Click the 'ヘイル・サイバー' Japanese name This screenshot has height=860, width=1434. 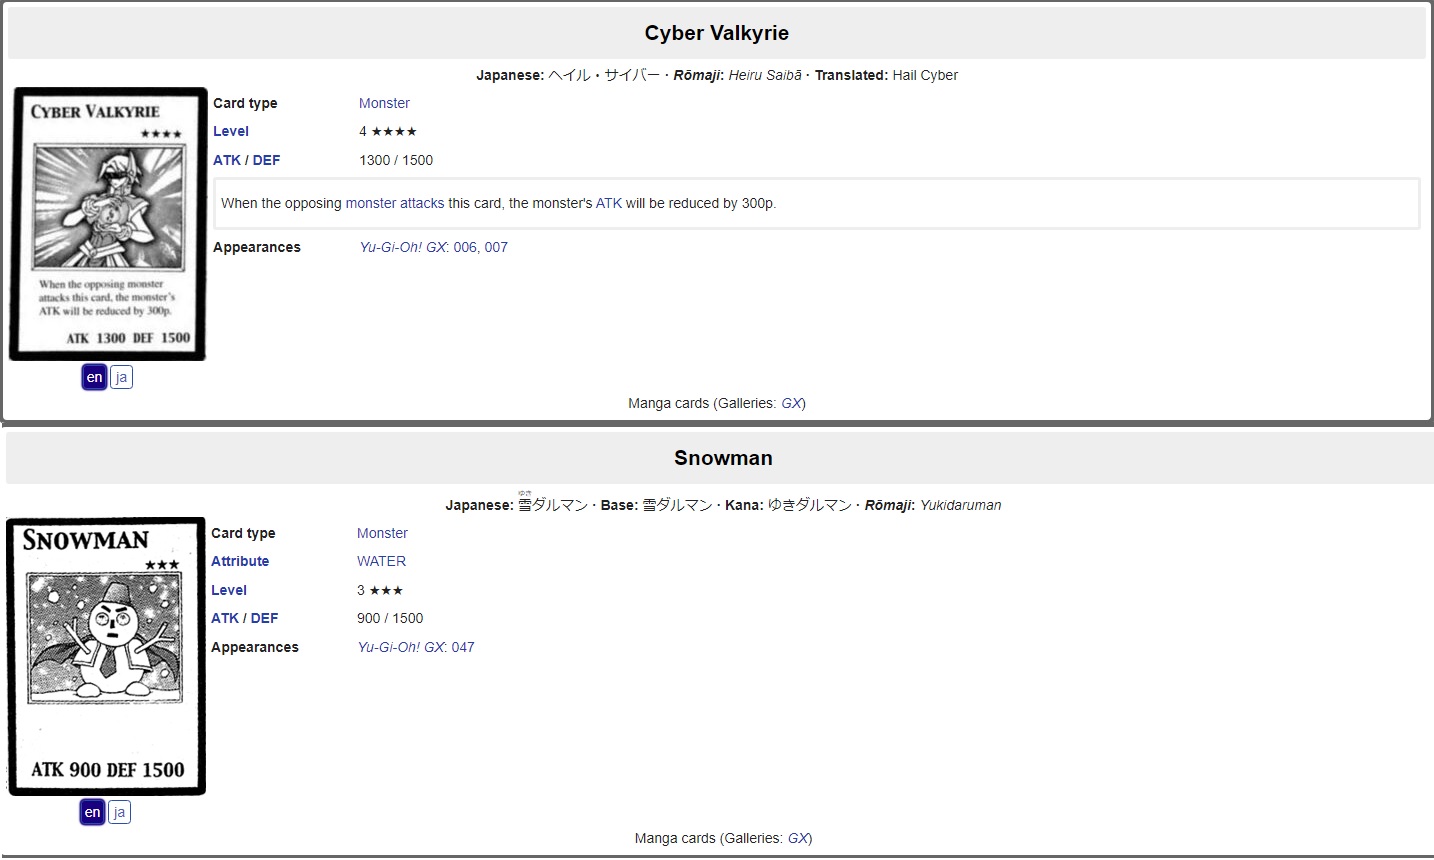pyautogui.click(x=604, y=75)
